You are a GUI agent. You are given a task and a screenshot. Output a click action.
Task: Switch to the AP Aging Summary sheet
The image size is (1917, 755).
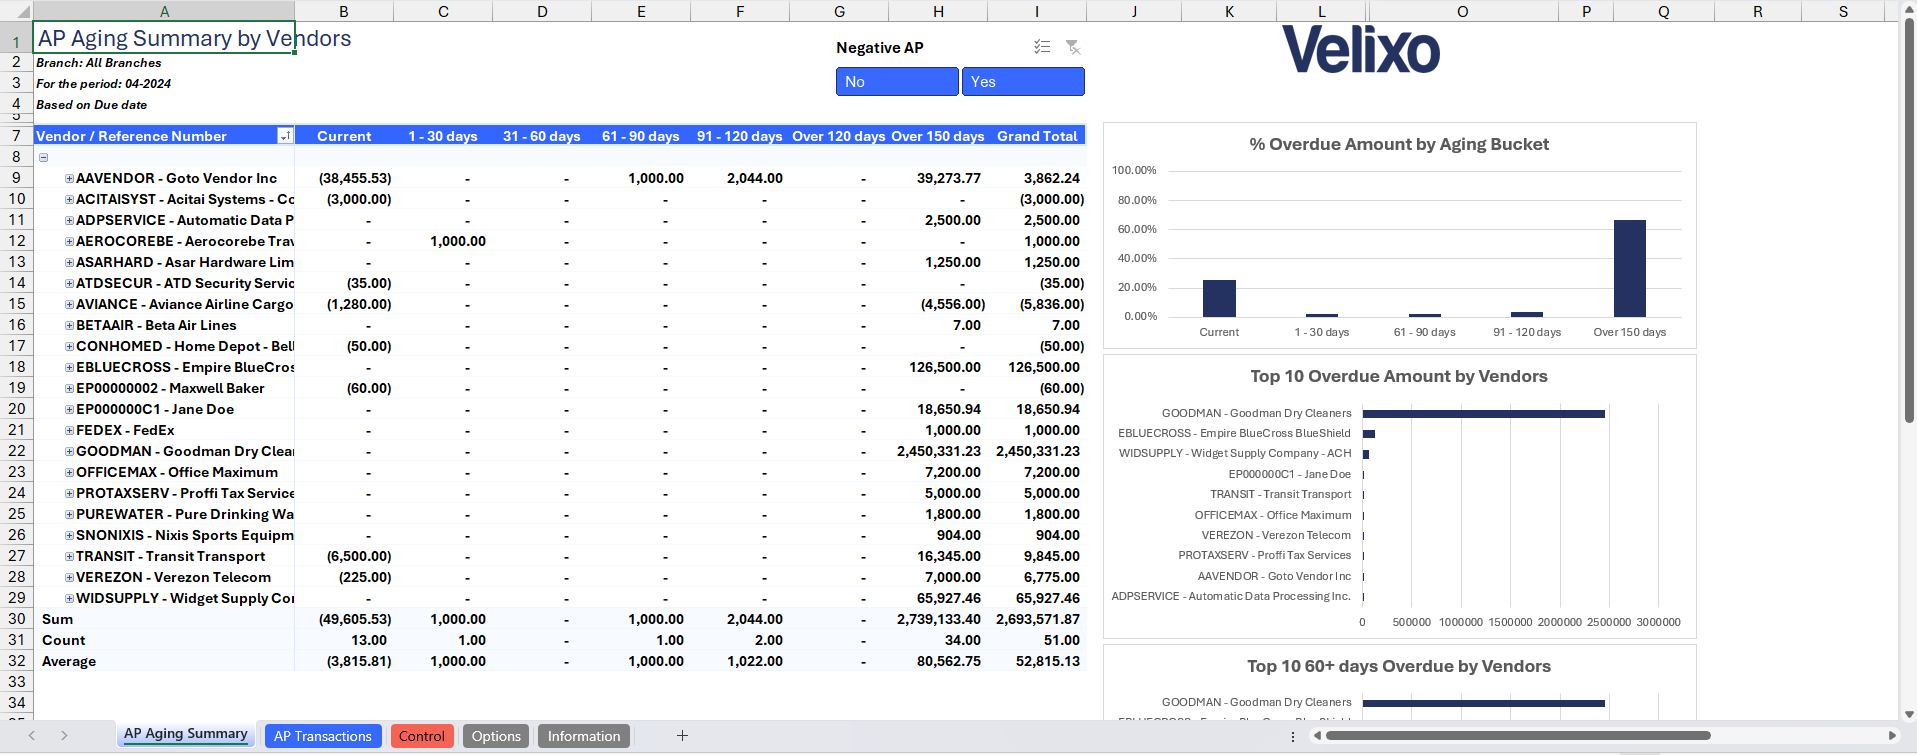[186, 734]
